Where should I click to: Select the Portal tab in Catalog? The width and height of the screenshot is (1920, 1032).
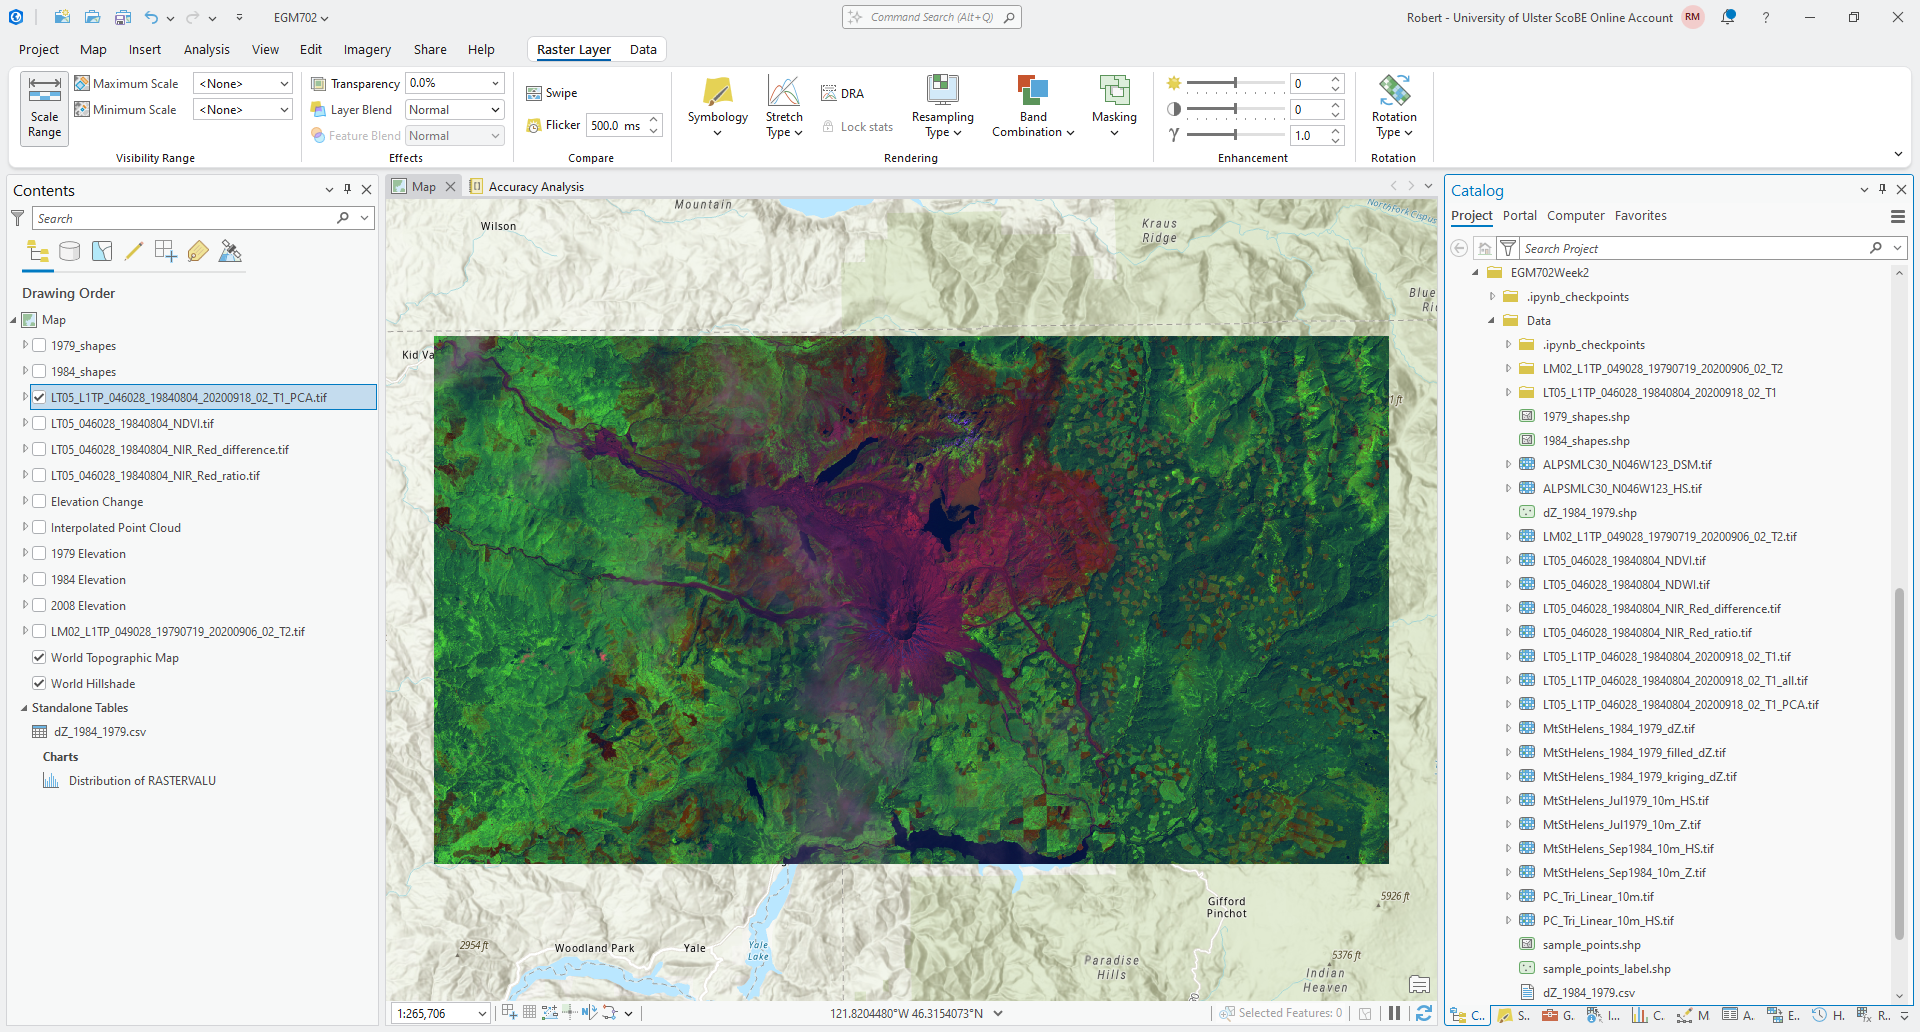1519,216
